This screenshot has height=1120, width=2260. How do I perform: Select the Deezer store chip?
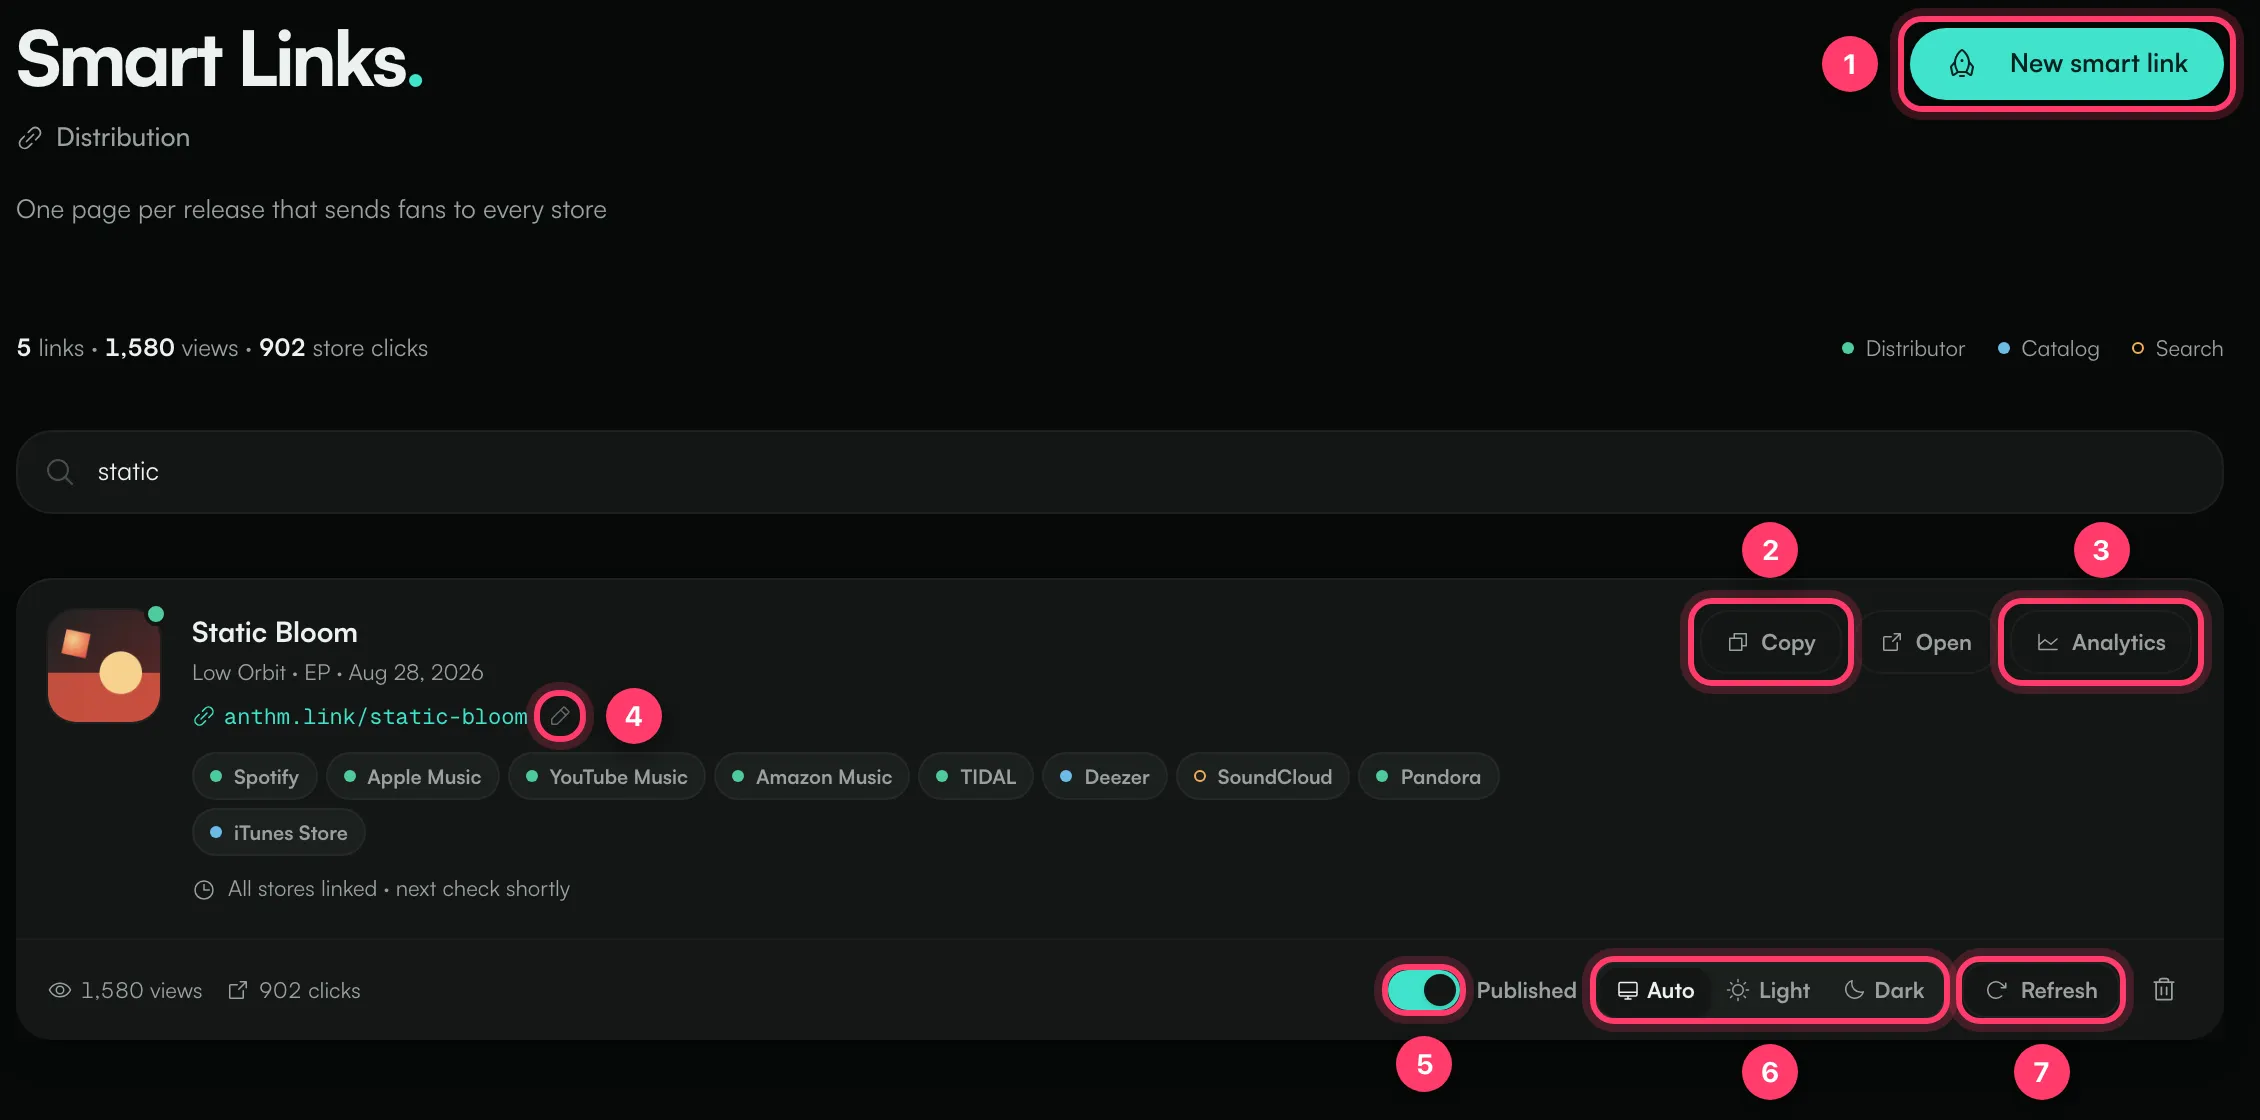(1105, 777)
